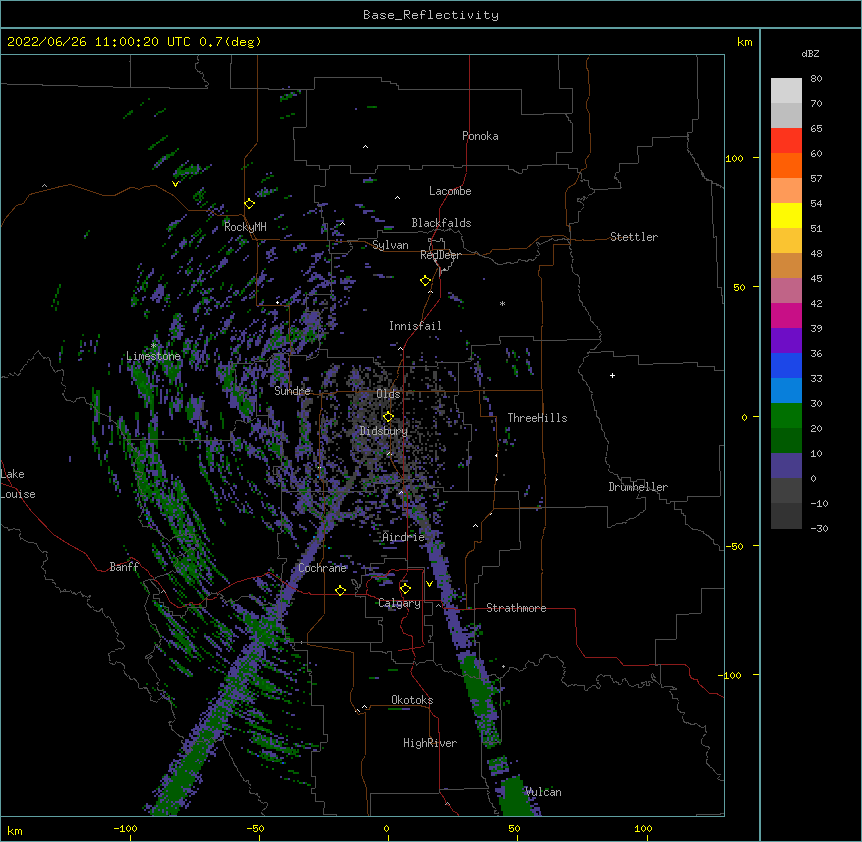
Task: Select the Sundre label
Action: click(x=292, y=391)
